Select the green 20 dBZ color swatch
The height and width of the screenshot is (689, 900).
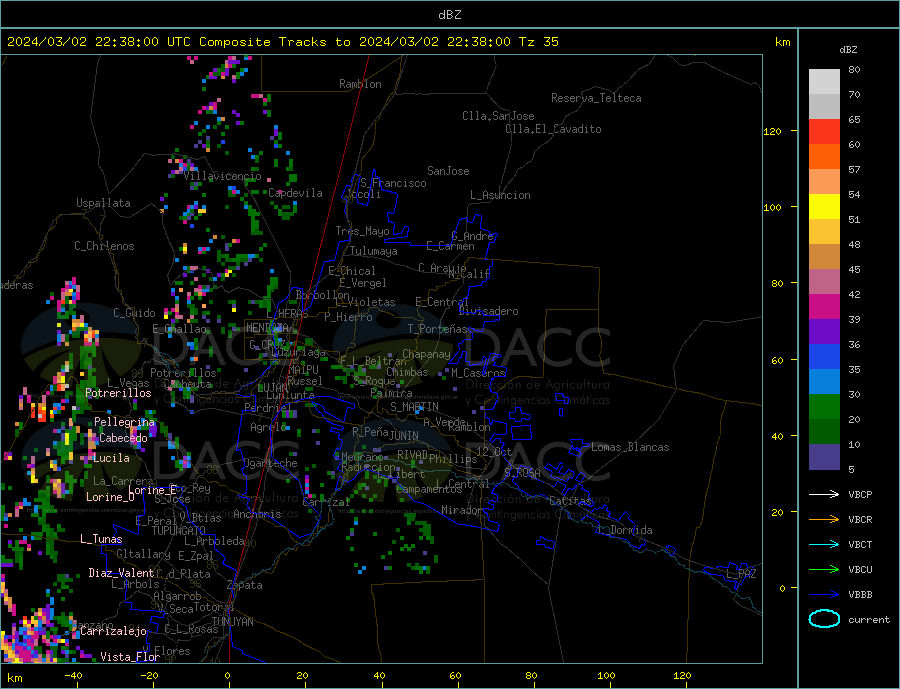tap(824, 406)
